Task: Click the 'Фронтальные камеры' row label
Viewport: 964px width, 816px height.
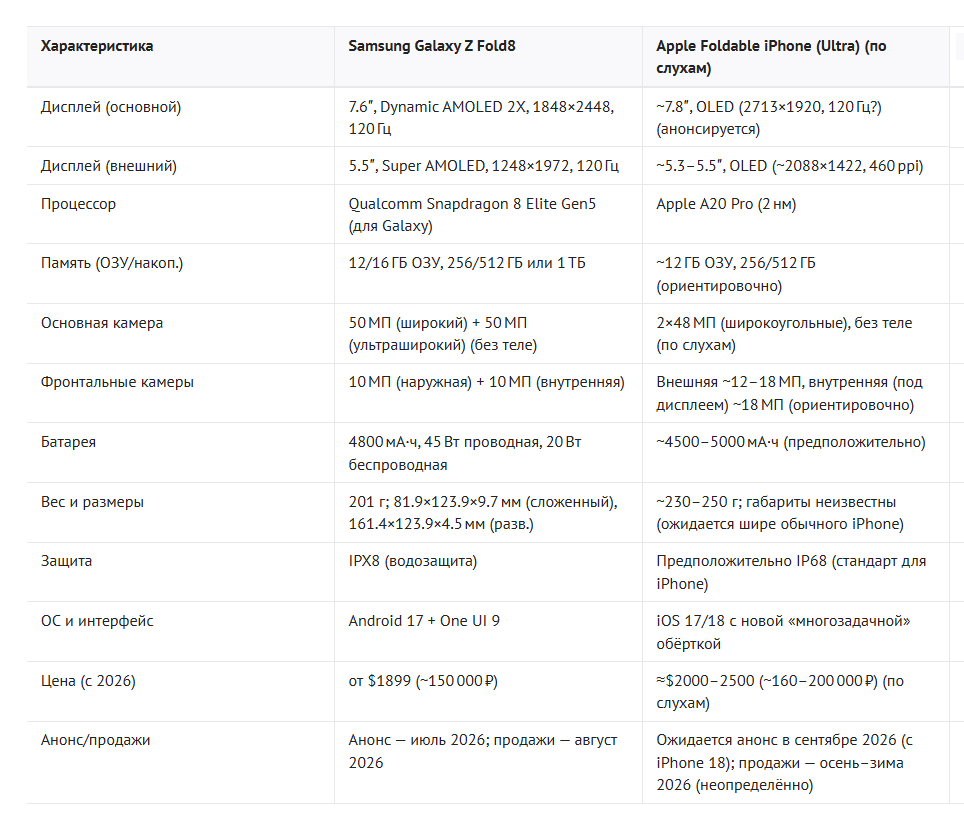Action: point(117,382)
